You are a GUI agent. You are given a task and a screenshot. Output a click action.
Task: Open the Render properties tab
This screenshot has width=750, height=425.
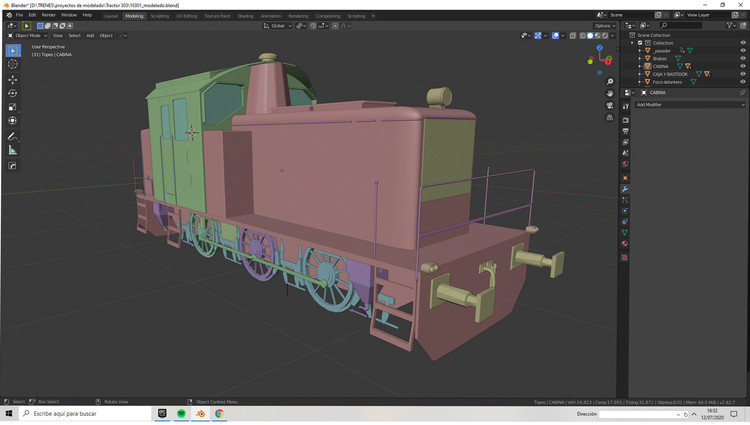[x=625, y=120]
